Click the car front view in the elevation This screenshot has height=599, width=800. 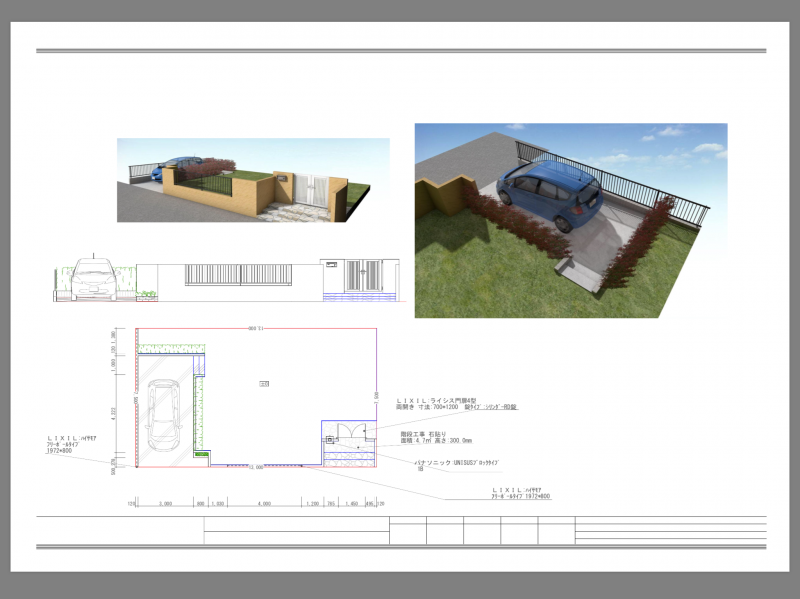pyautogui.click(x=93, y=279)
